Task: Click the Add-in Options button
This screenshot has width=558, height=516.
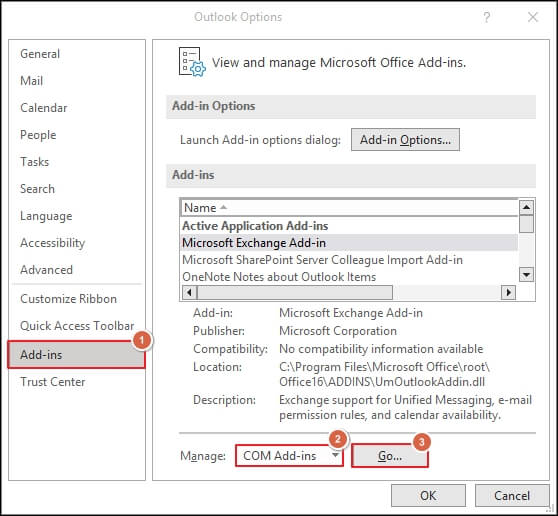Action: tap(405, 140)
